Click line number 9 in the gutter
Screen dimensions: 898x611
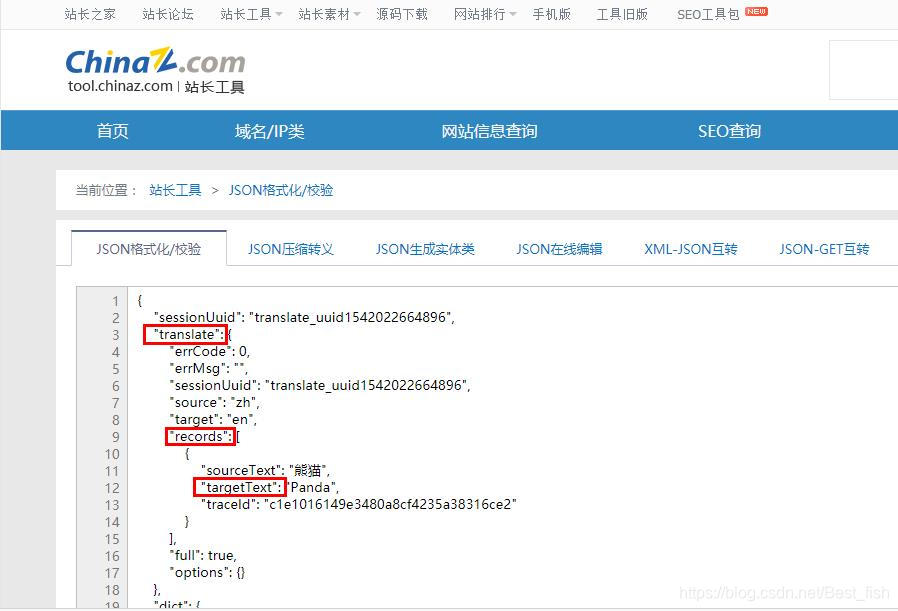click(x=116, y=437)
